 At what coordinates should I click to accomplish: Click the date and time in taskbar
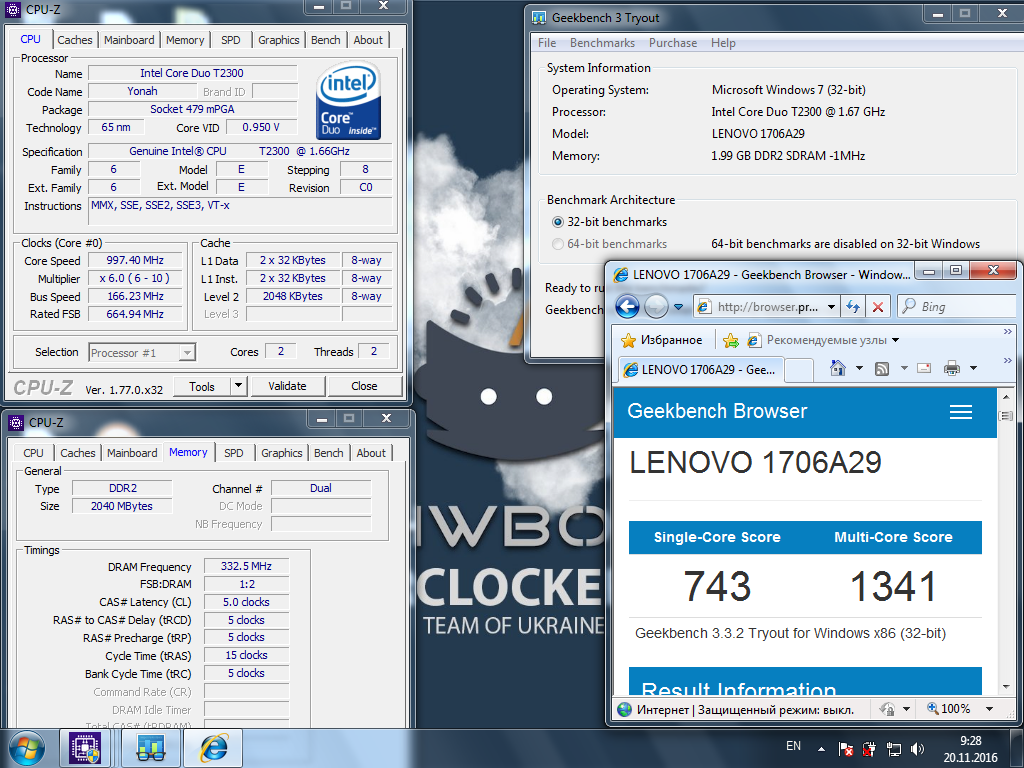click(970, 749)
